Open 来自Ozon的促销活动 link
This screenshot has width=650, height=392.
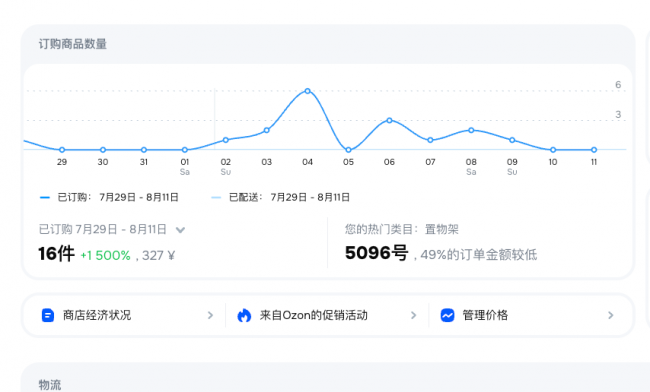pos(313,315)
